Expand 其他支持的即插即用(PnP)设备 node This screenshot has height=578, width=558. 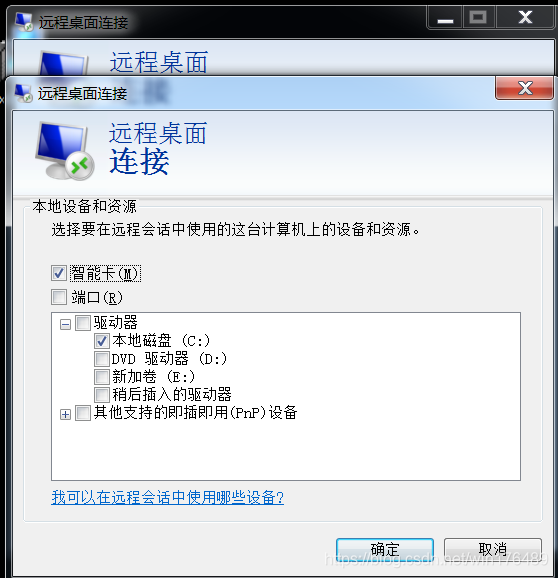click(x=65, y=414)
